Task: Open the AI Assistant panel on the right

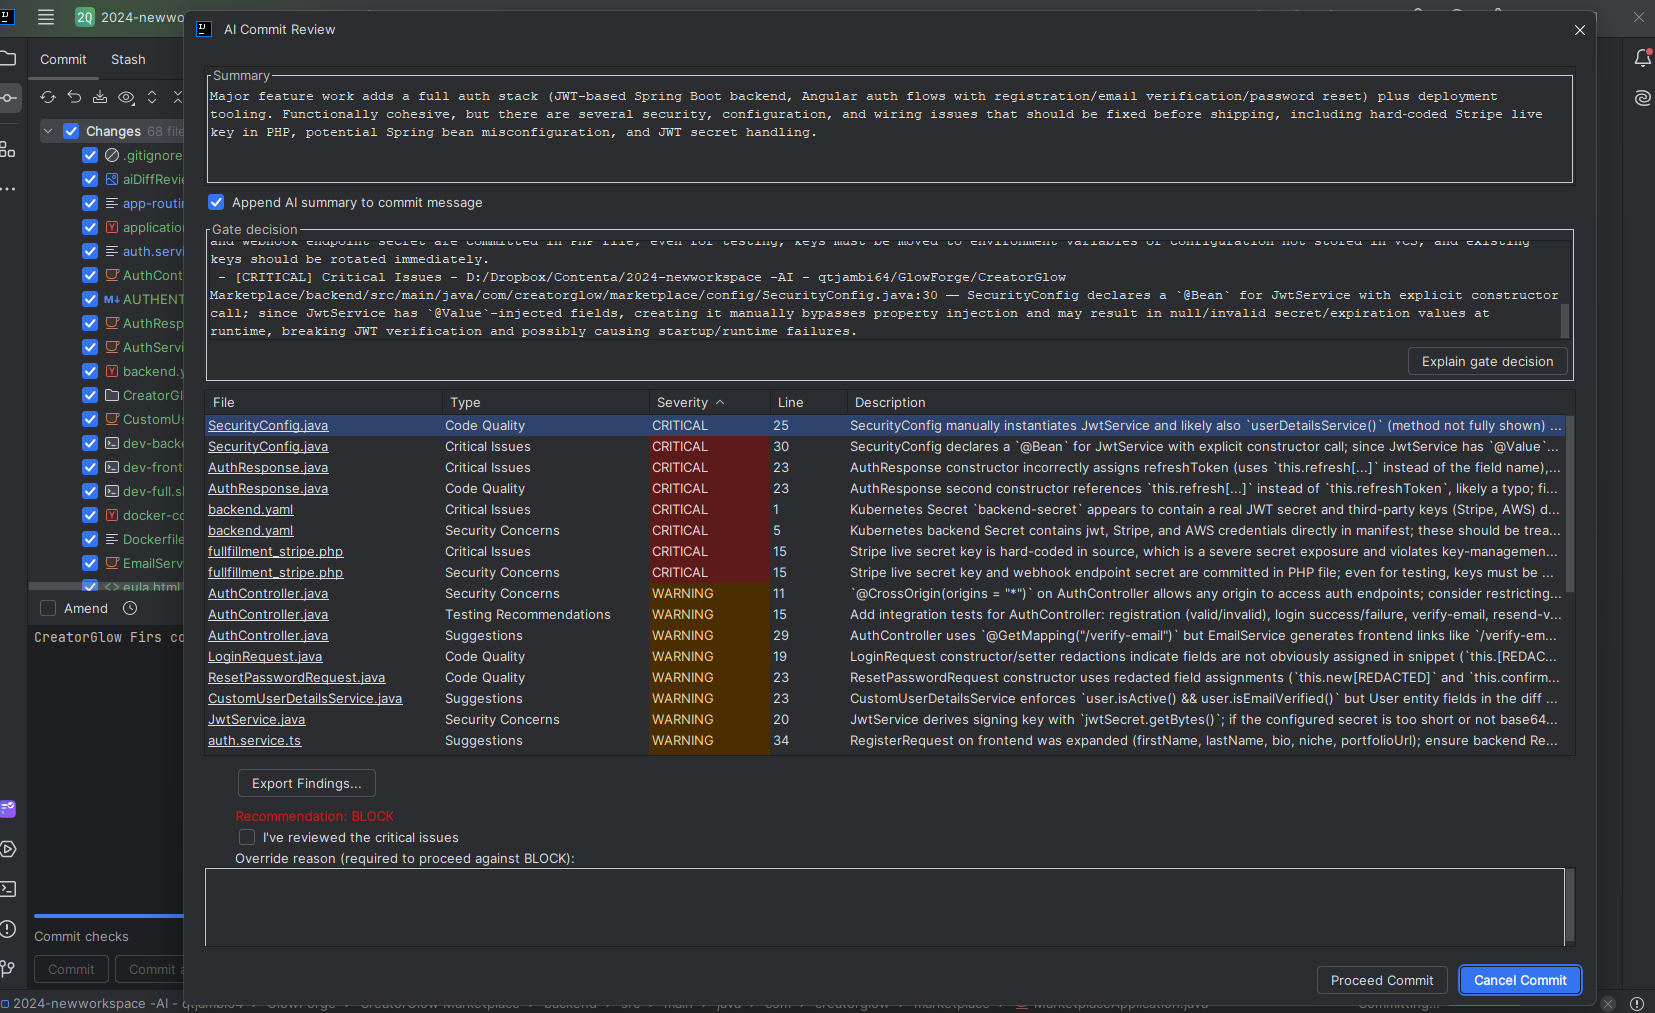Action: pyautogui.click(x=1642, y=99)
